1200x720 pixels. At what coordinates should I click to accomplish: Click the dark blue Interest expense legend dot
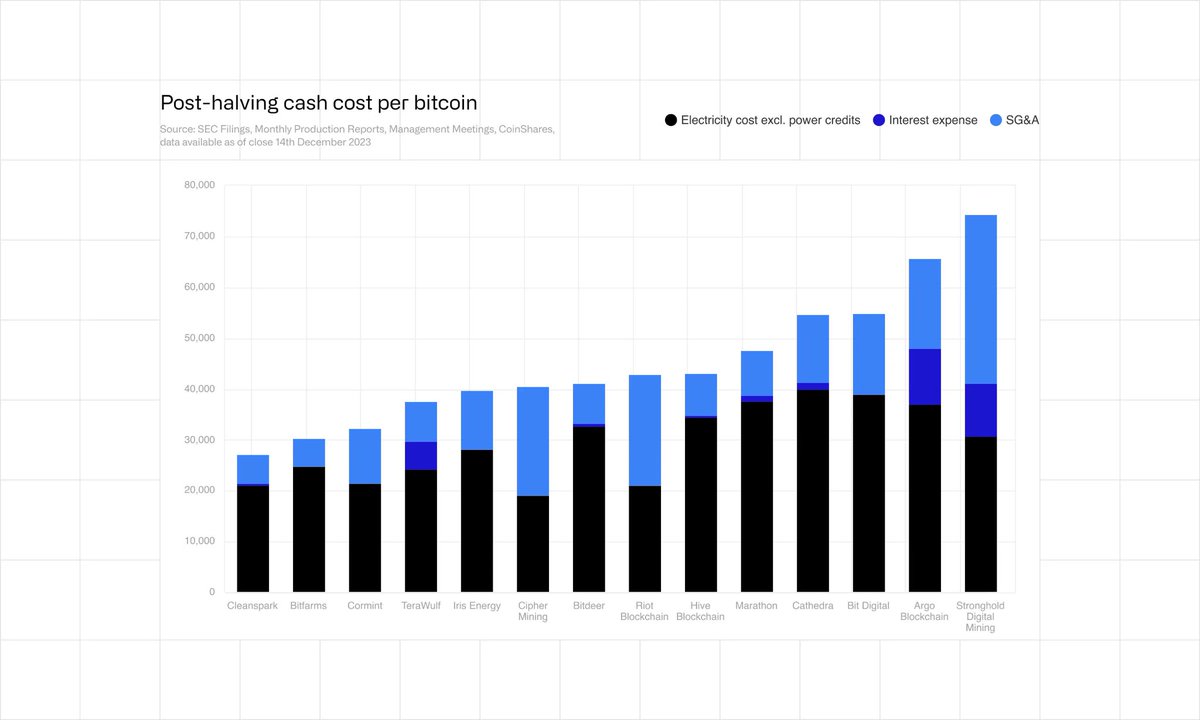878,120
